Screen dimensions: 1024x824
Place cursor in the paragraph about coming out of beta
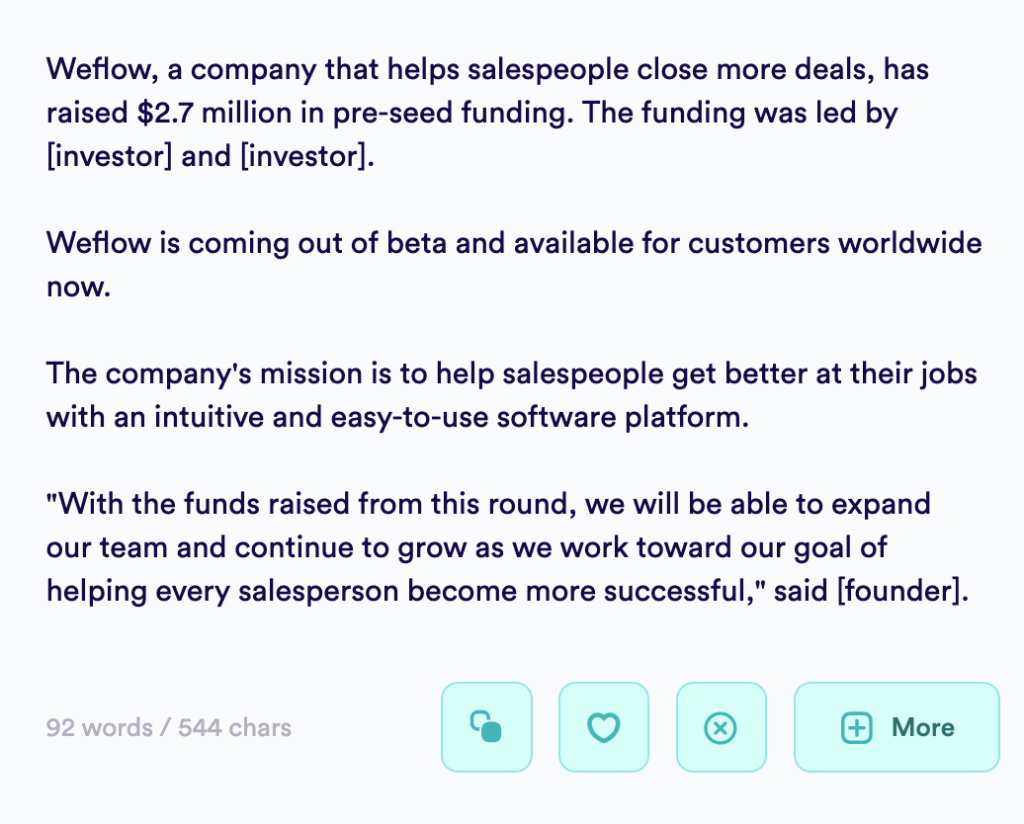point(513,264)
